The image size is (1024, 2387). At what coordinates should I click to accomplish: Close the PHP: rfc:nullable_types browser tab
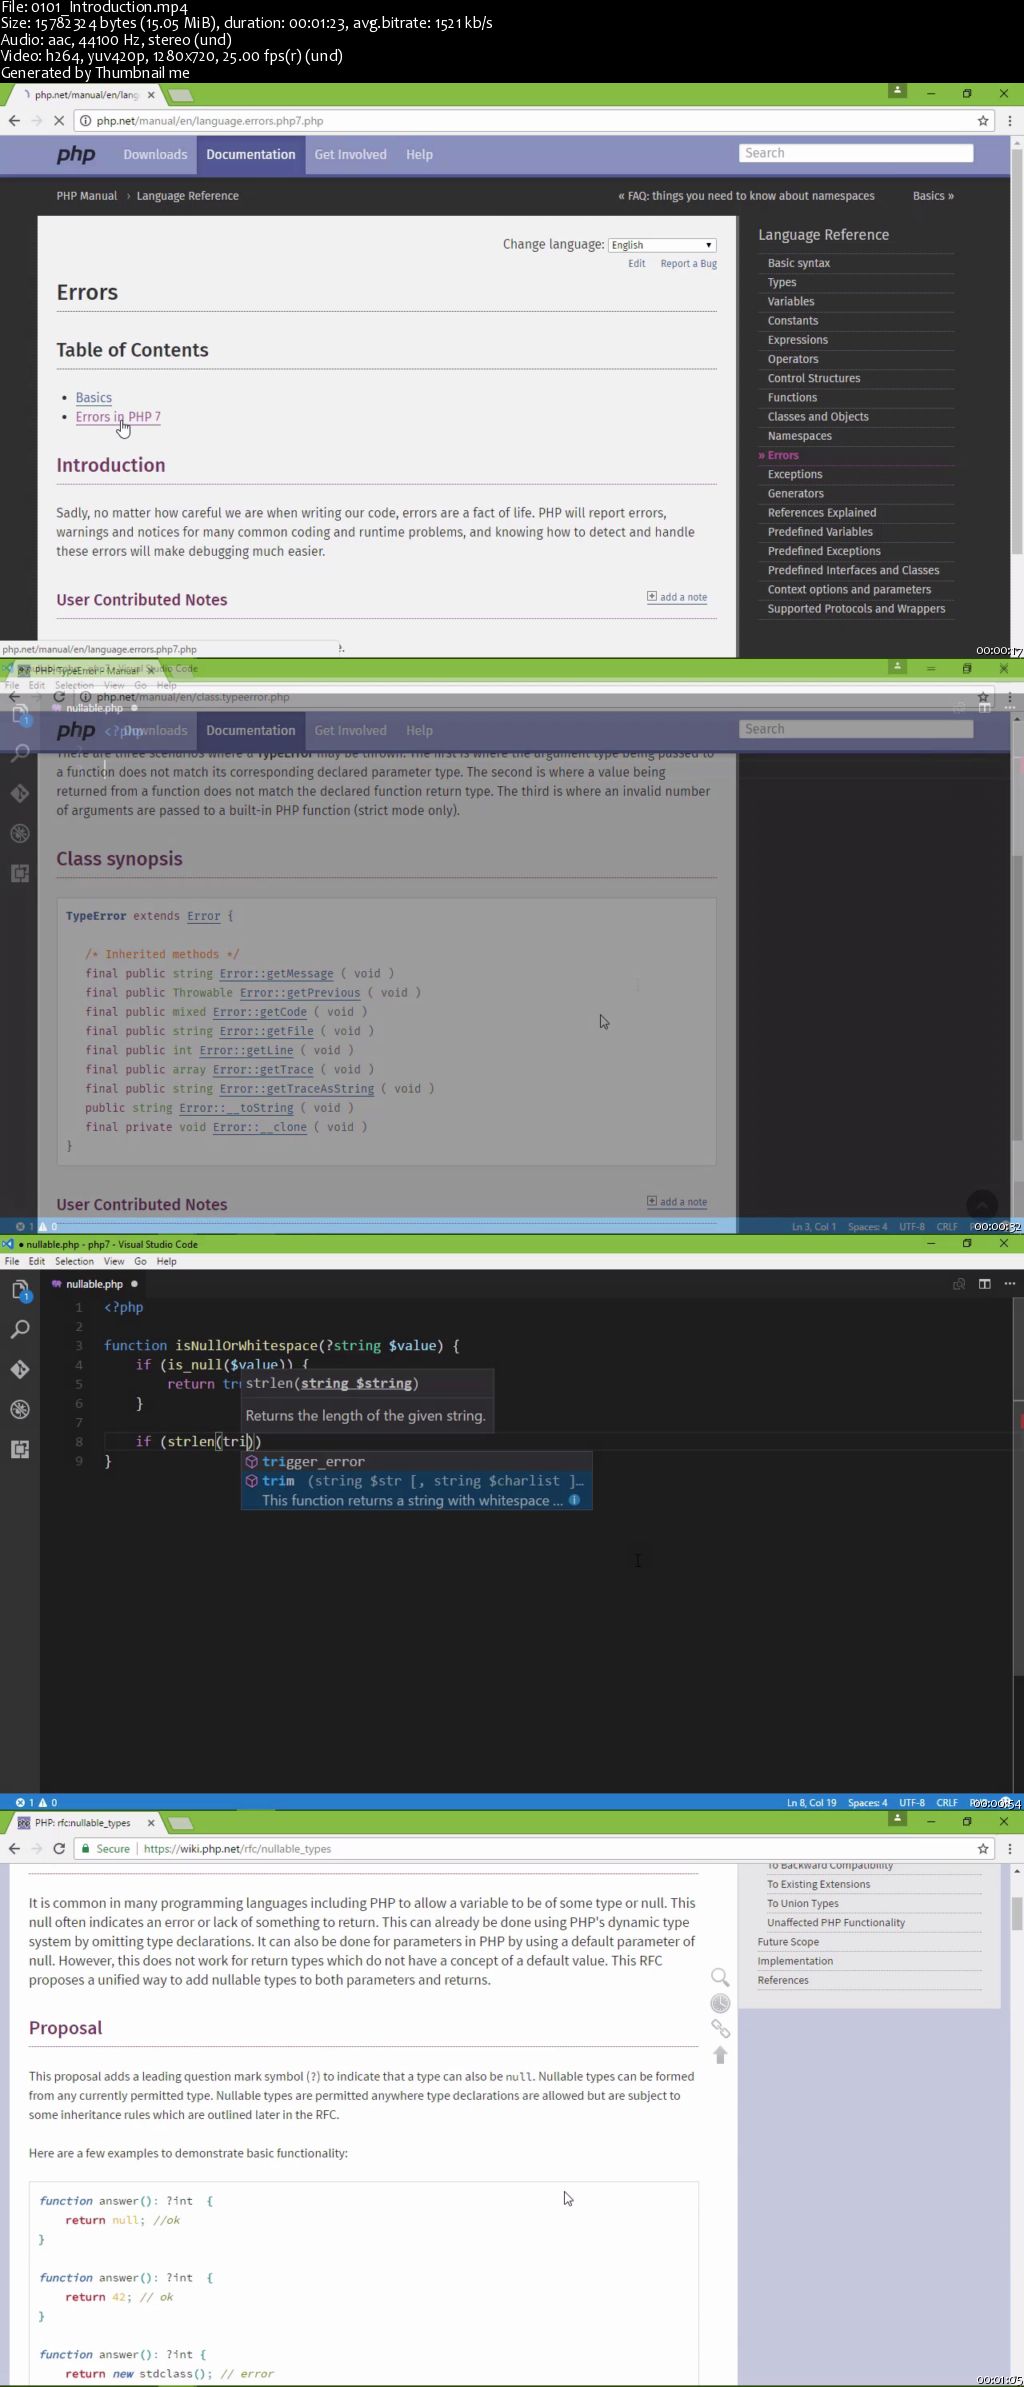(x=151, y=1823)
